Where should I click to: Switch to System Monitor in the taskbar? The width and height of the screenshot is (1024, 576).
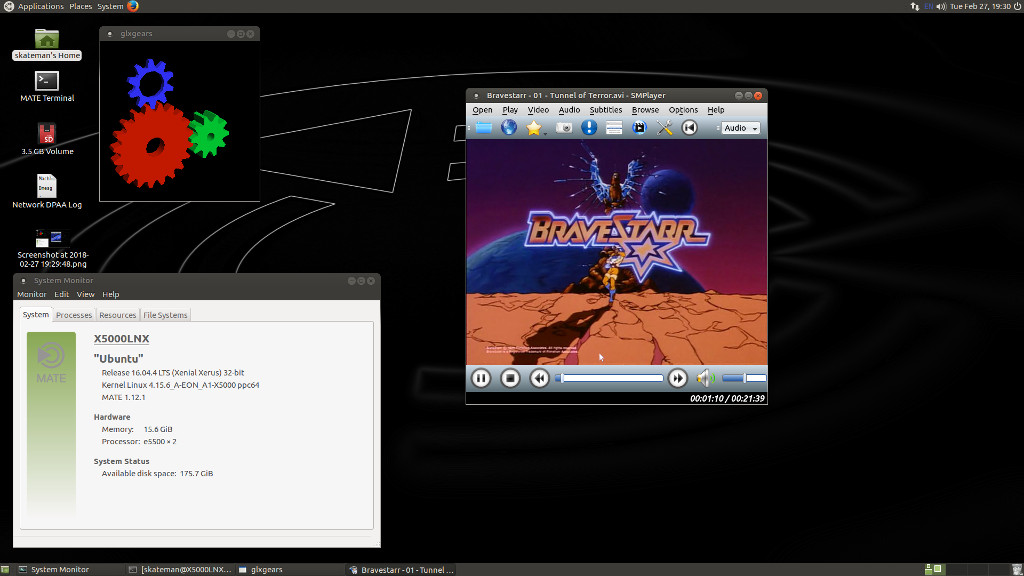tap(69, 569)
